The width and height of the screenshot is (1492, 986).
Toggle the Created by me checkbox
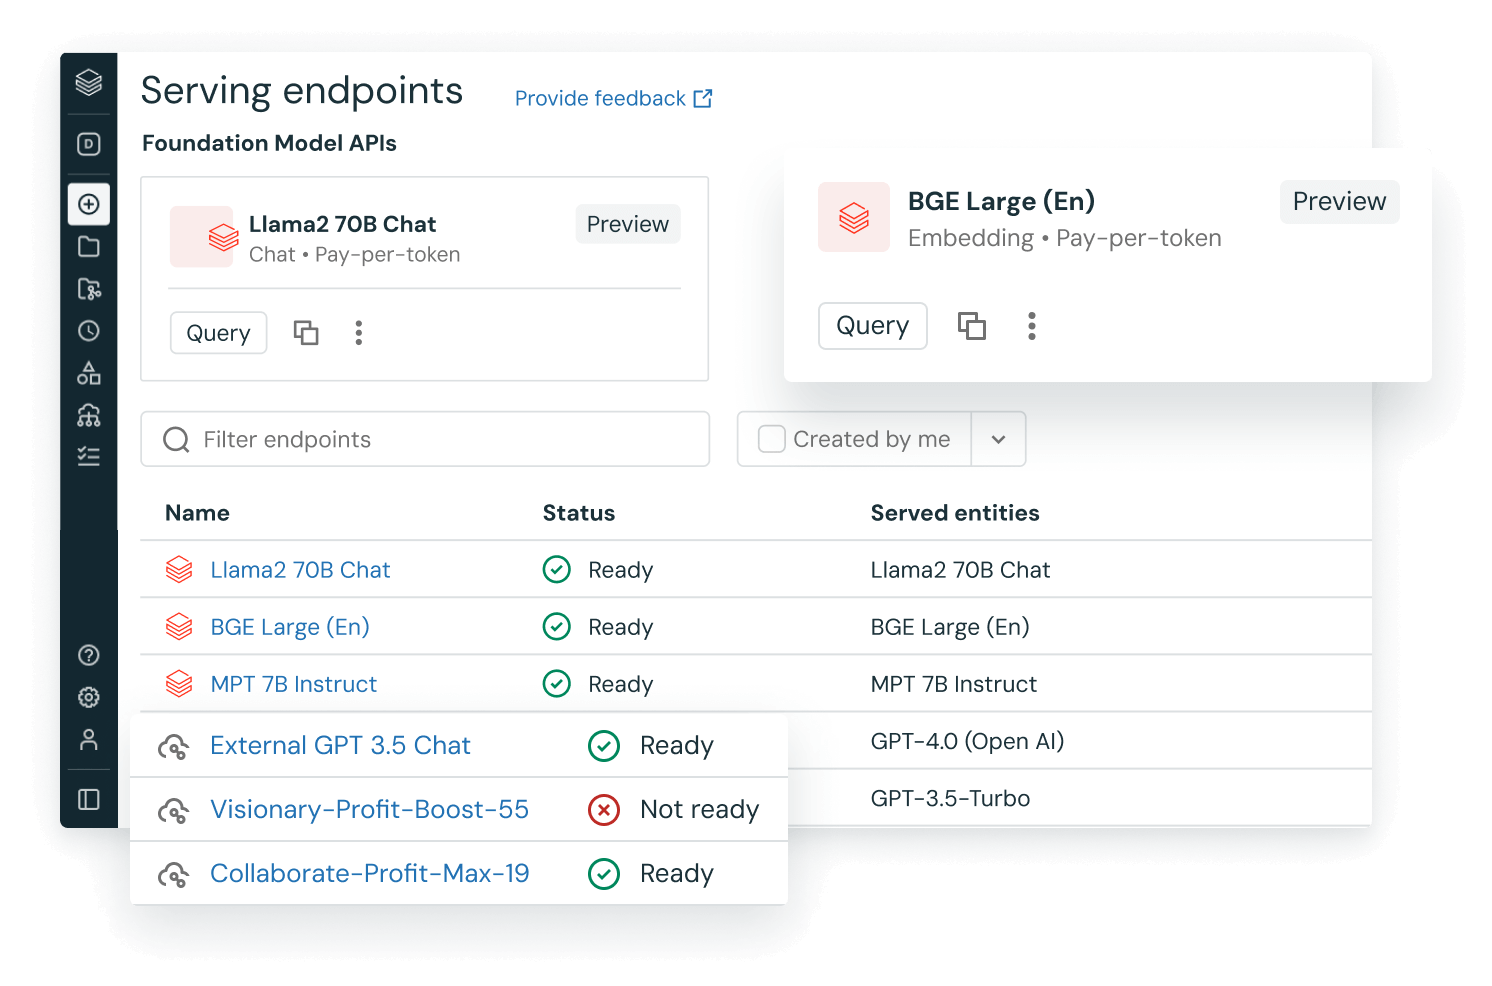tap(772, 439)
